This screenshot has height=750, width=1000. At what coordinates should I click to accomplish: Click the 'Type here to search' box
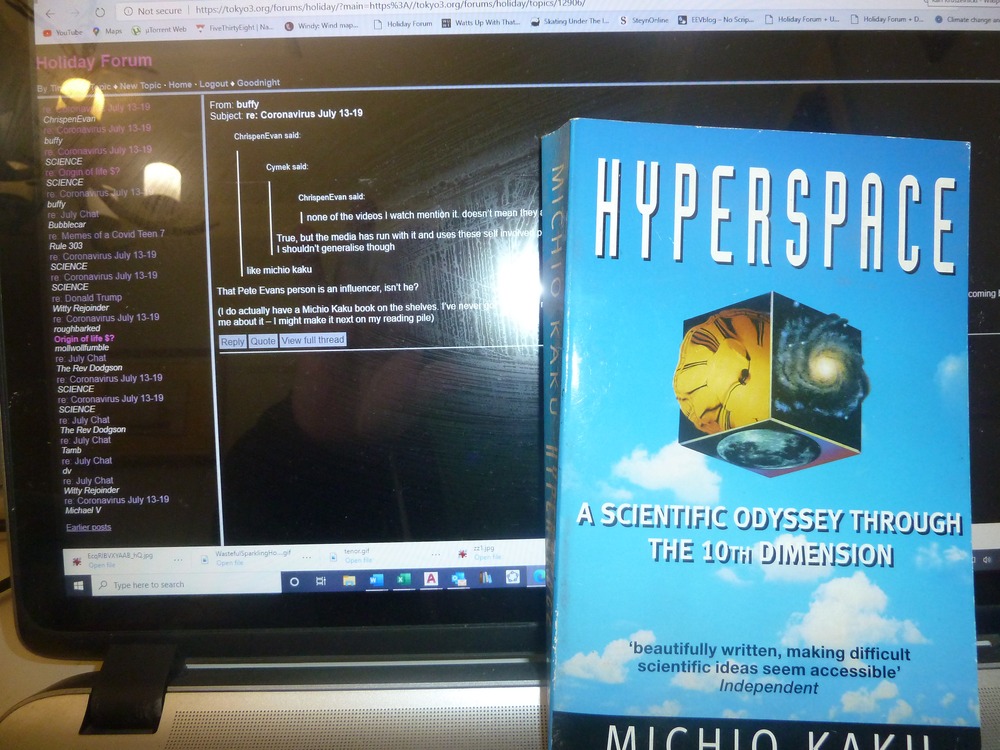[x=150, y=585]
